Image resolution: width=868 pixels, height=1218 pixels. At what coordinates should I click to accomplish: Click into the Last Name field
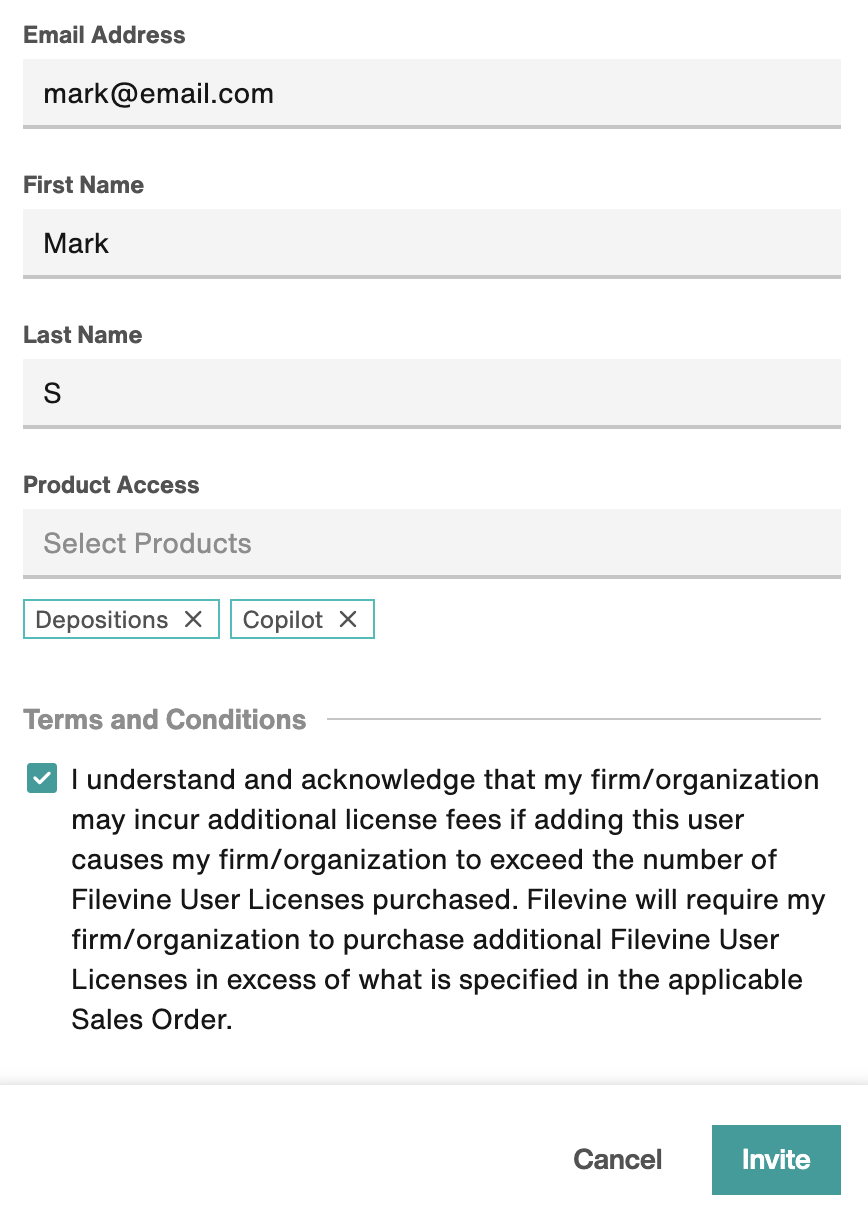(x=432, y=393)
